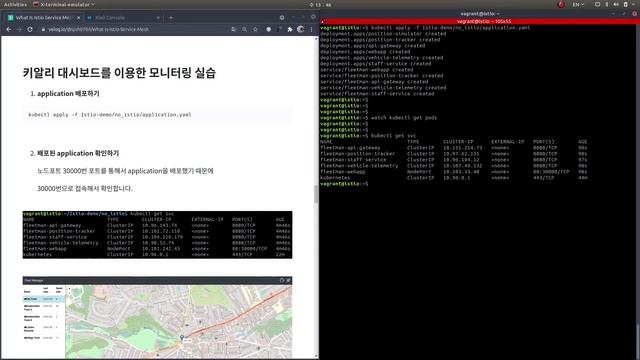The width and height of the screenshot is (640, 360).
Task: Click the volume icon in system tray
Action: point(616,4)
